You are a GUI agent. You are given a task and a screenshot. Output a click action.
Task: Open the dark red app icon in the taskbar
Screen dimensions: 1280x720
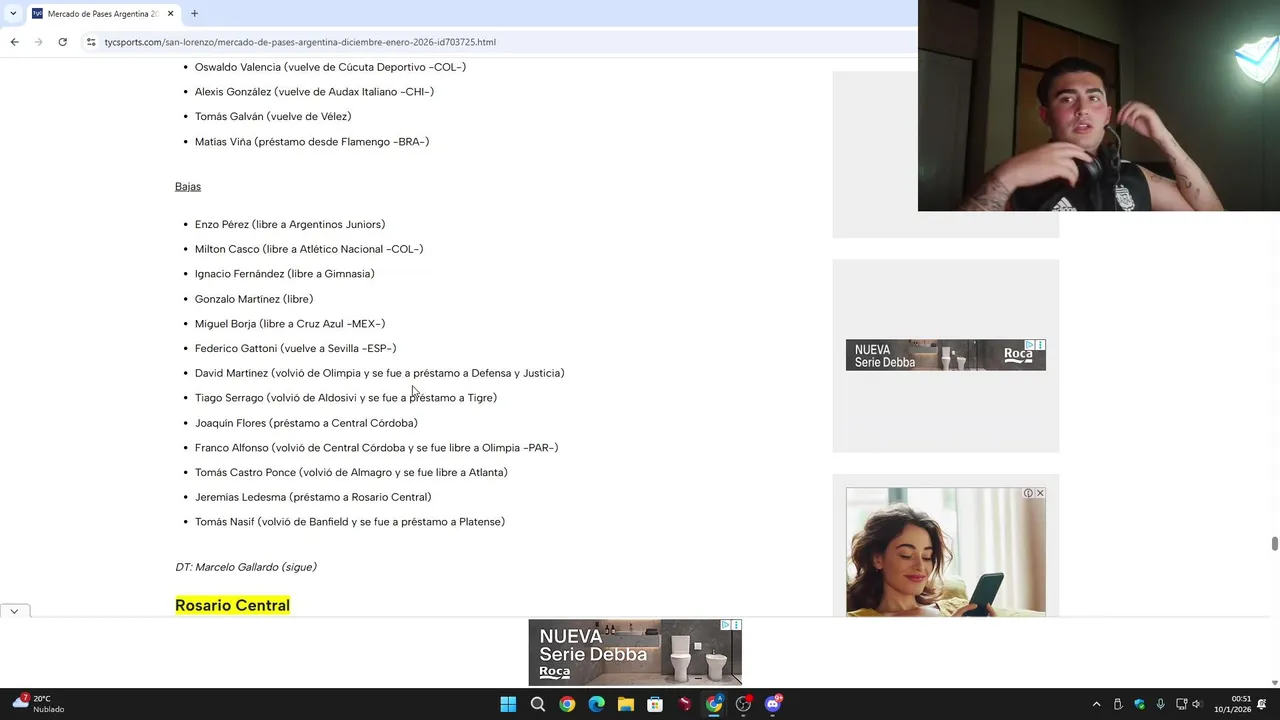pyautogui.click(x=685, y=704)
